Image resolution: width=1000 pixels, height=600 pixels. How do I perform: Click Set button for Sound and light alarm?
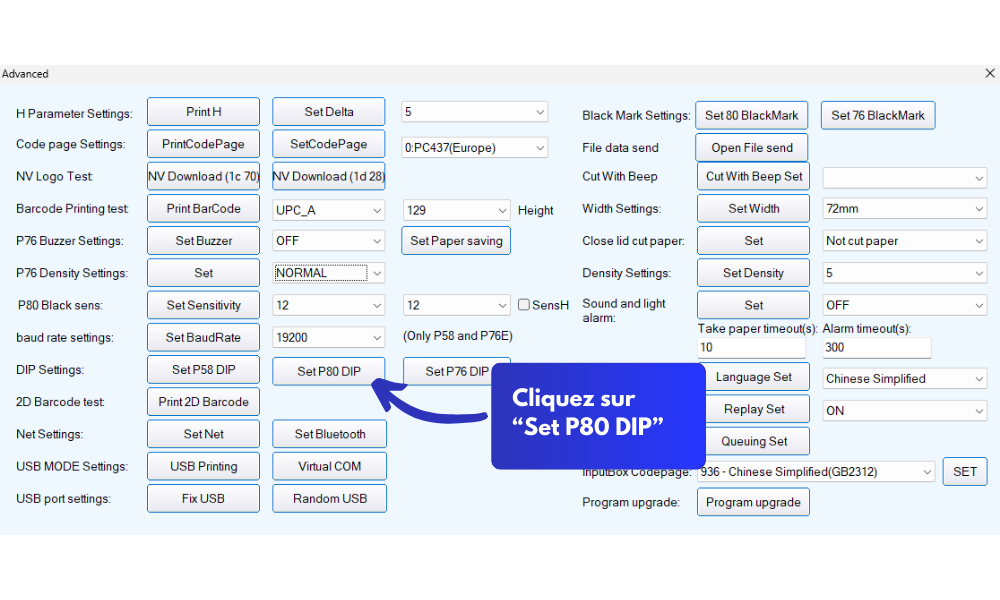coord(753,305)
